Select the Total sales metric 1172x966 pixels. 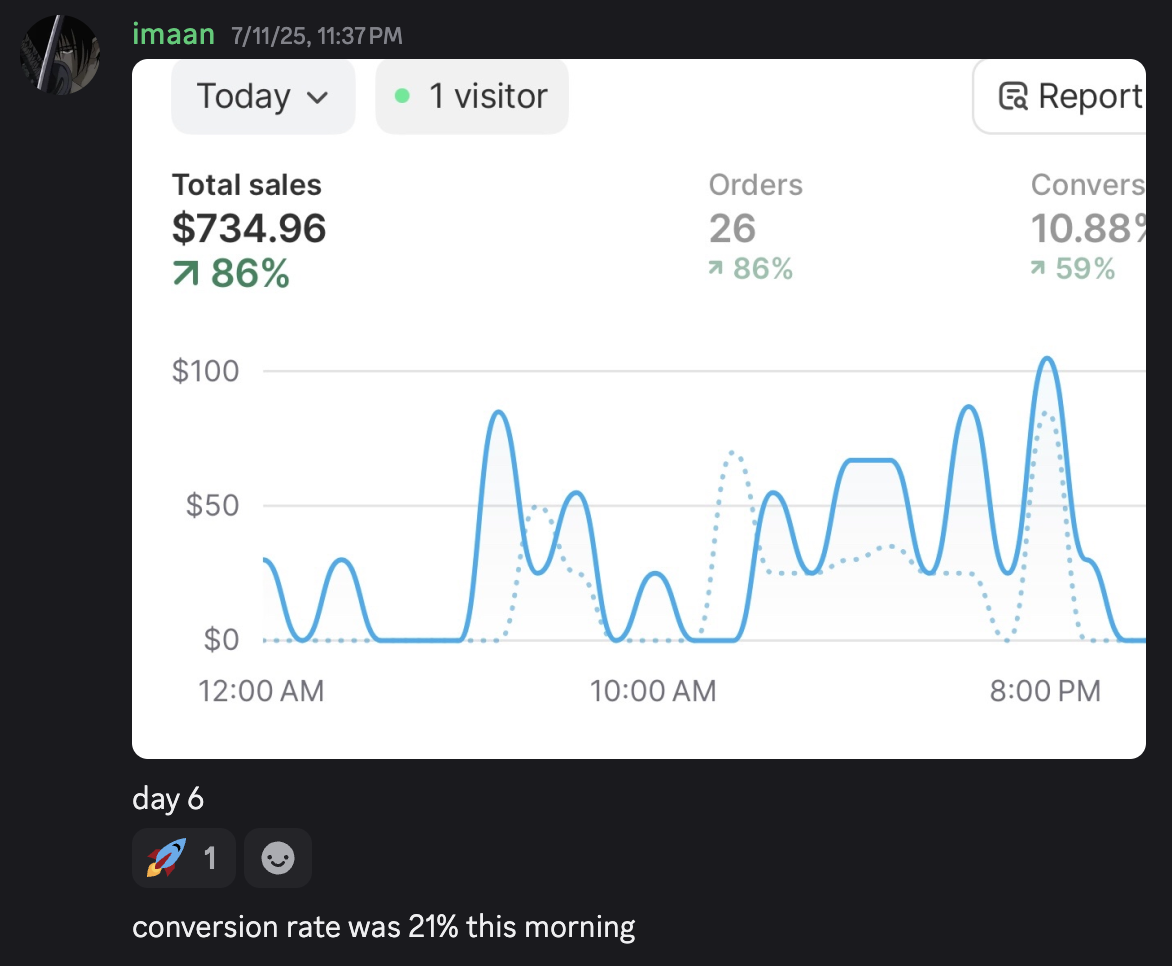pyautogui.click(x=247, y=185)
